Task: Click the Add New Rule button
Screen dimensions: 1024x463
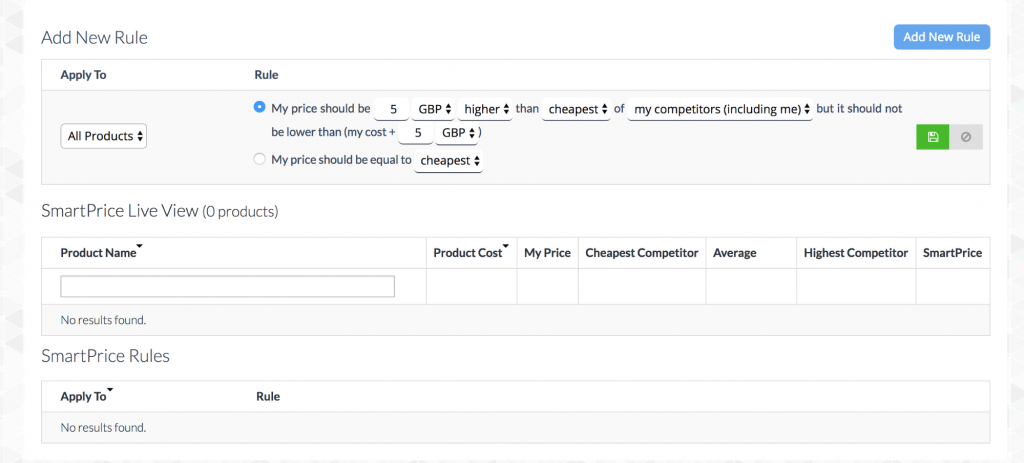Action: coord(941,37)
